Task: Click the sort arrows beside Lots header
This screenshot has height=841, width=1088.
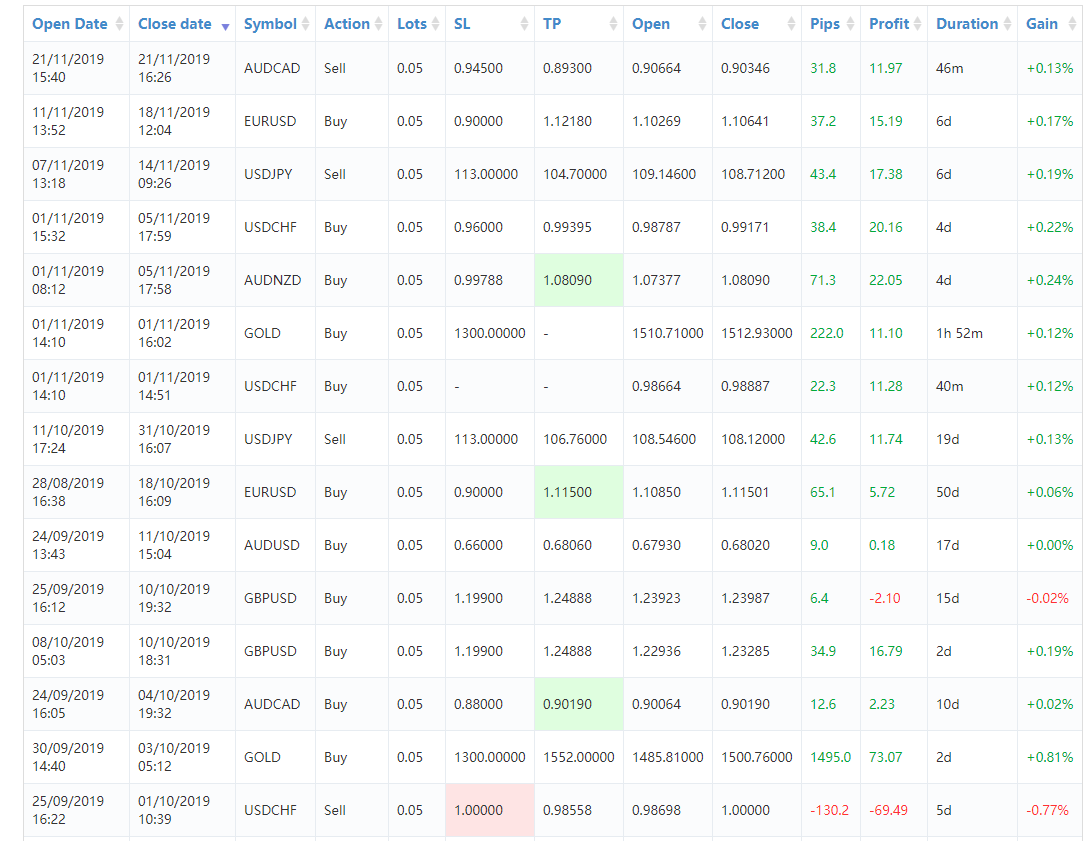Action: (436, 24)
